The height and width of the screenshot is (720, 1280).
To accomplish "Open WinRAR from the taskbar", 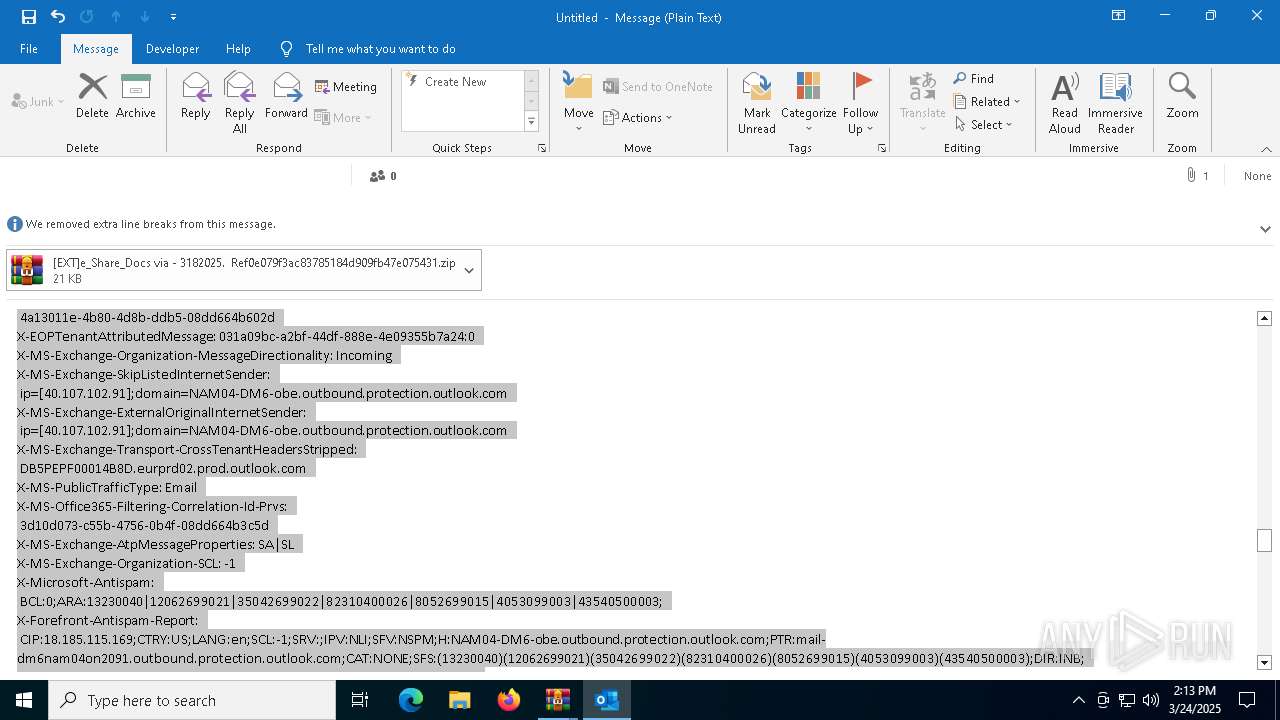I will 558,700.
